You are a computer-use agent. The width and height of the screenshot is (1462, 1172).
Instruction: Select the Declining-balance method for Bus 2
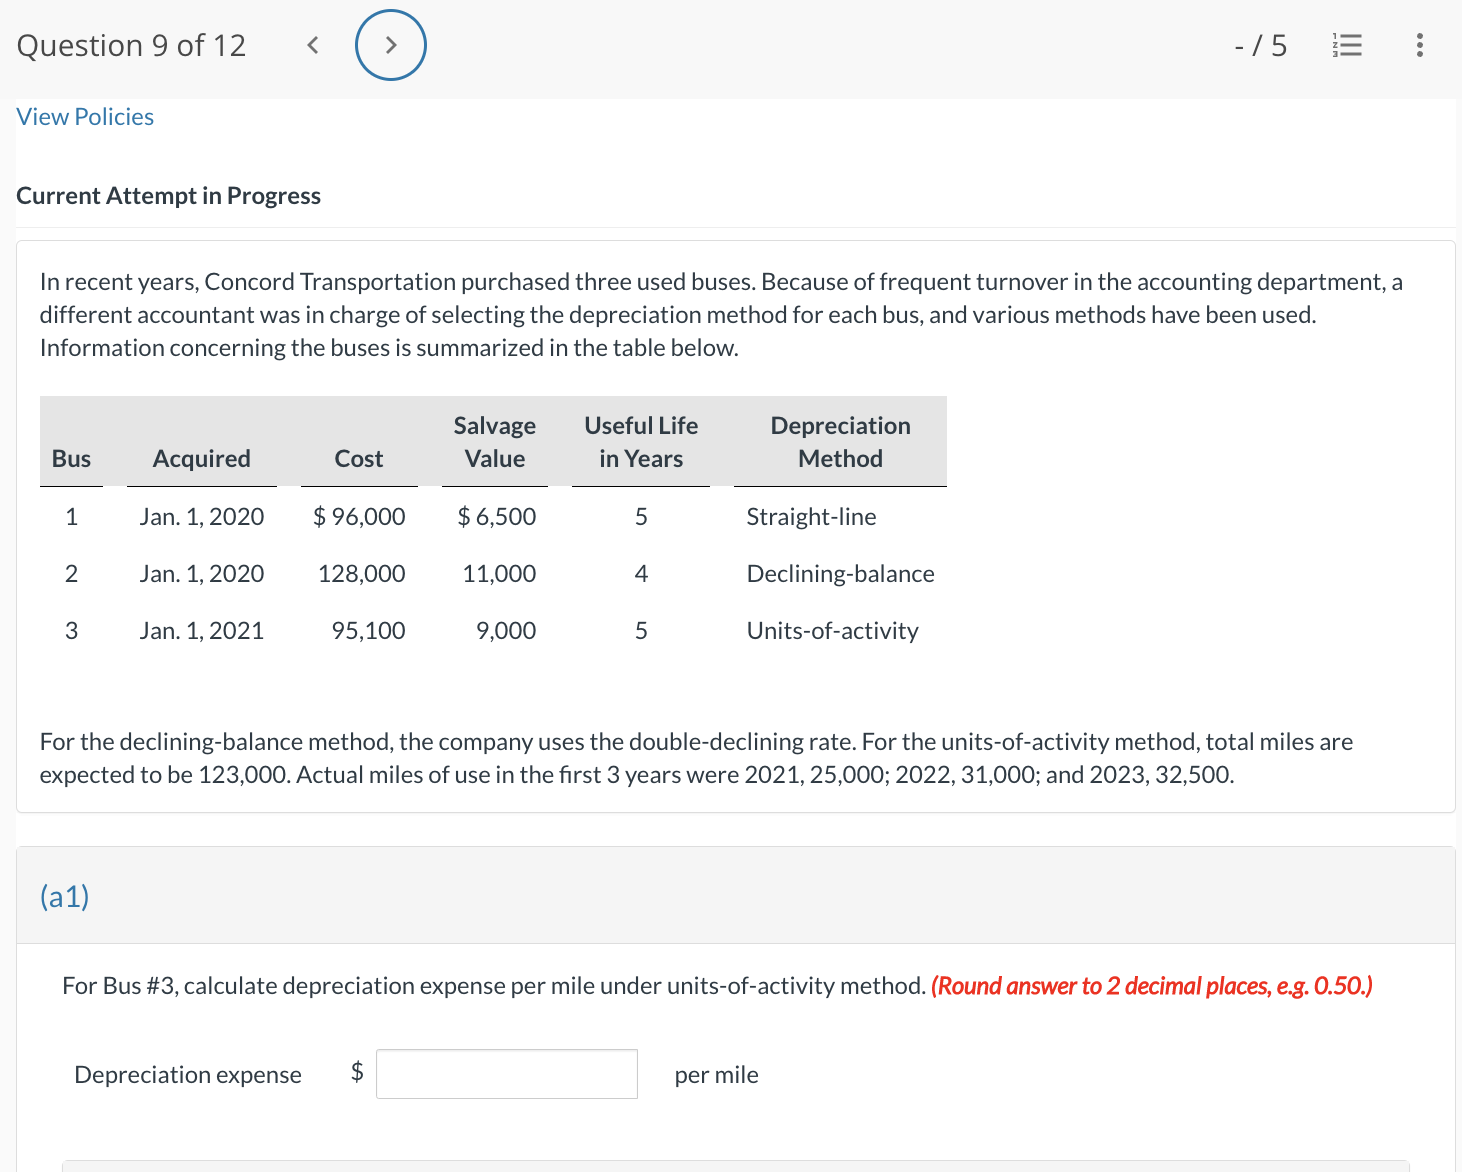click(x=839, y=574)
